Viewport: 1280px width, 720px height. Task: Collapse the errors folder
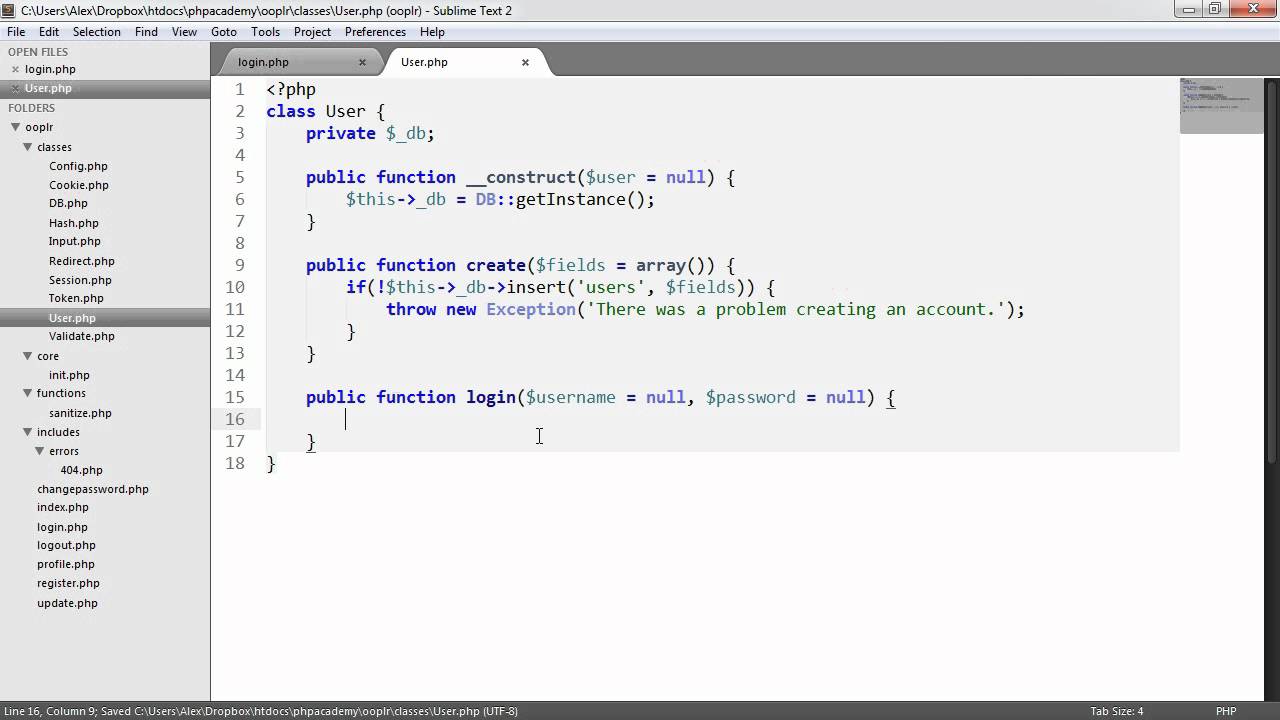(40, 451)
